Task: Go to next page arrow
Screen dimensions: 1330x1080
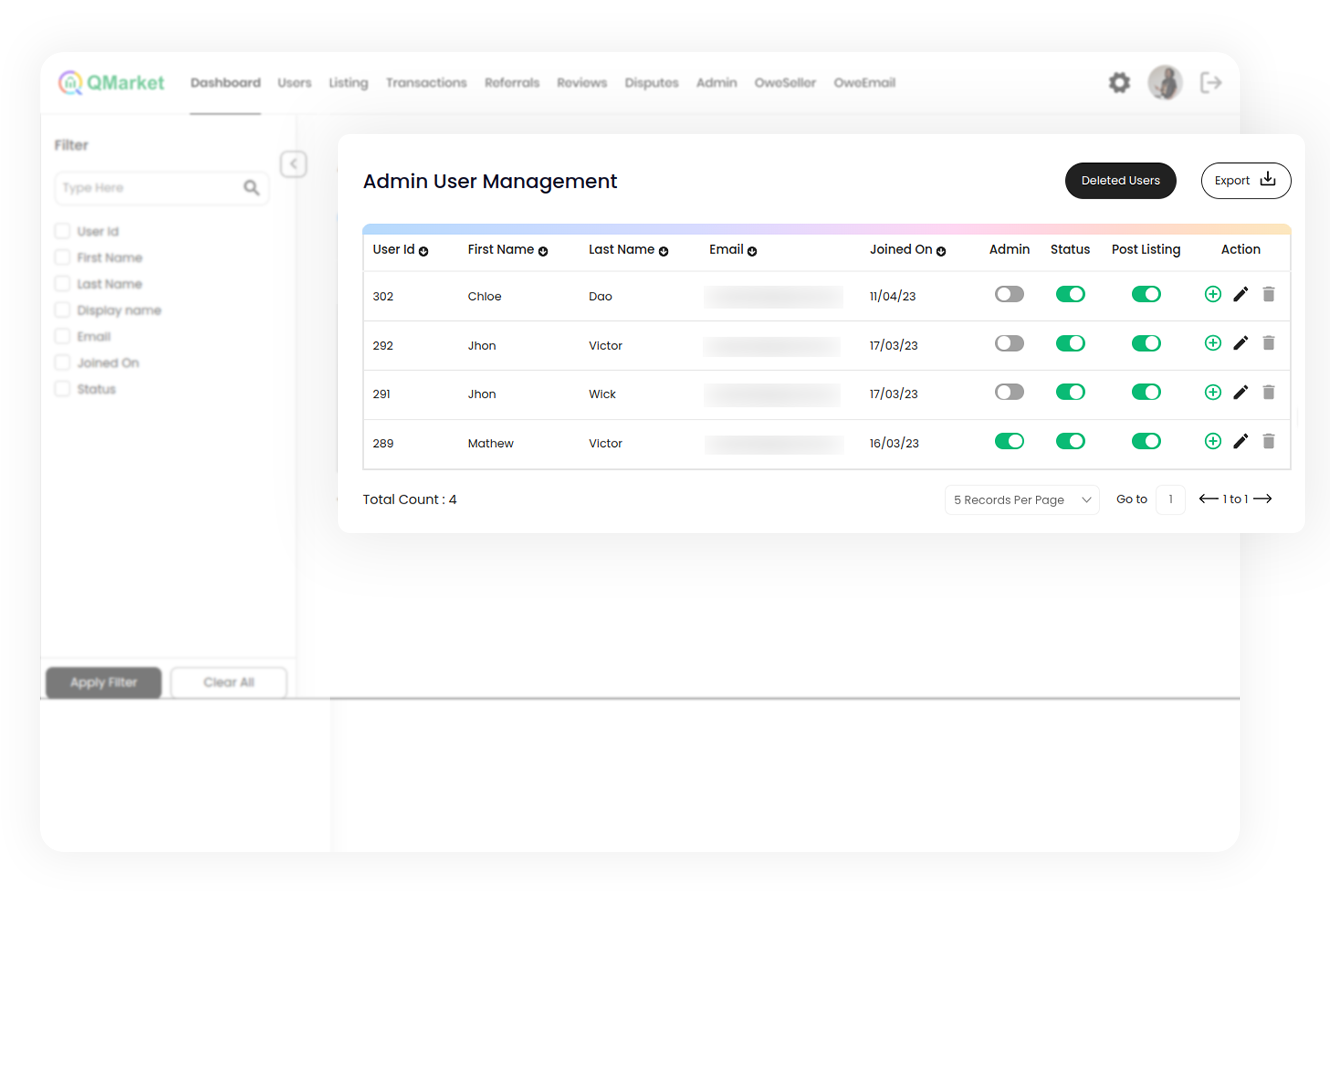Action: [1263, 499]
